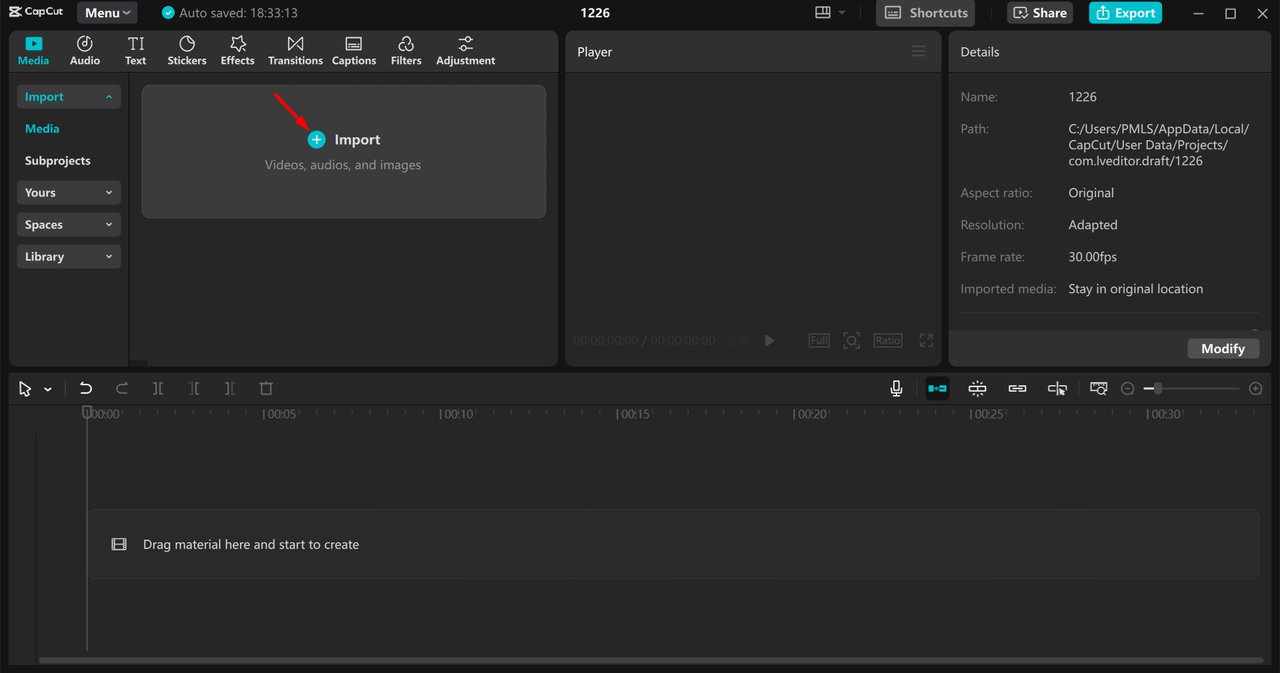This screenshot has height=673, width=1280.
Task: Collapse the Import section in sidebar
Action: pos(69,97)
